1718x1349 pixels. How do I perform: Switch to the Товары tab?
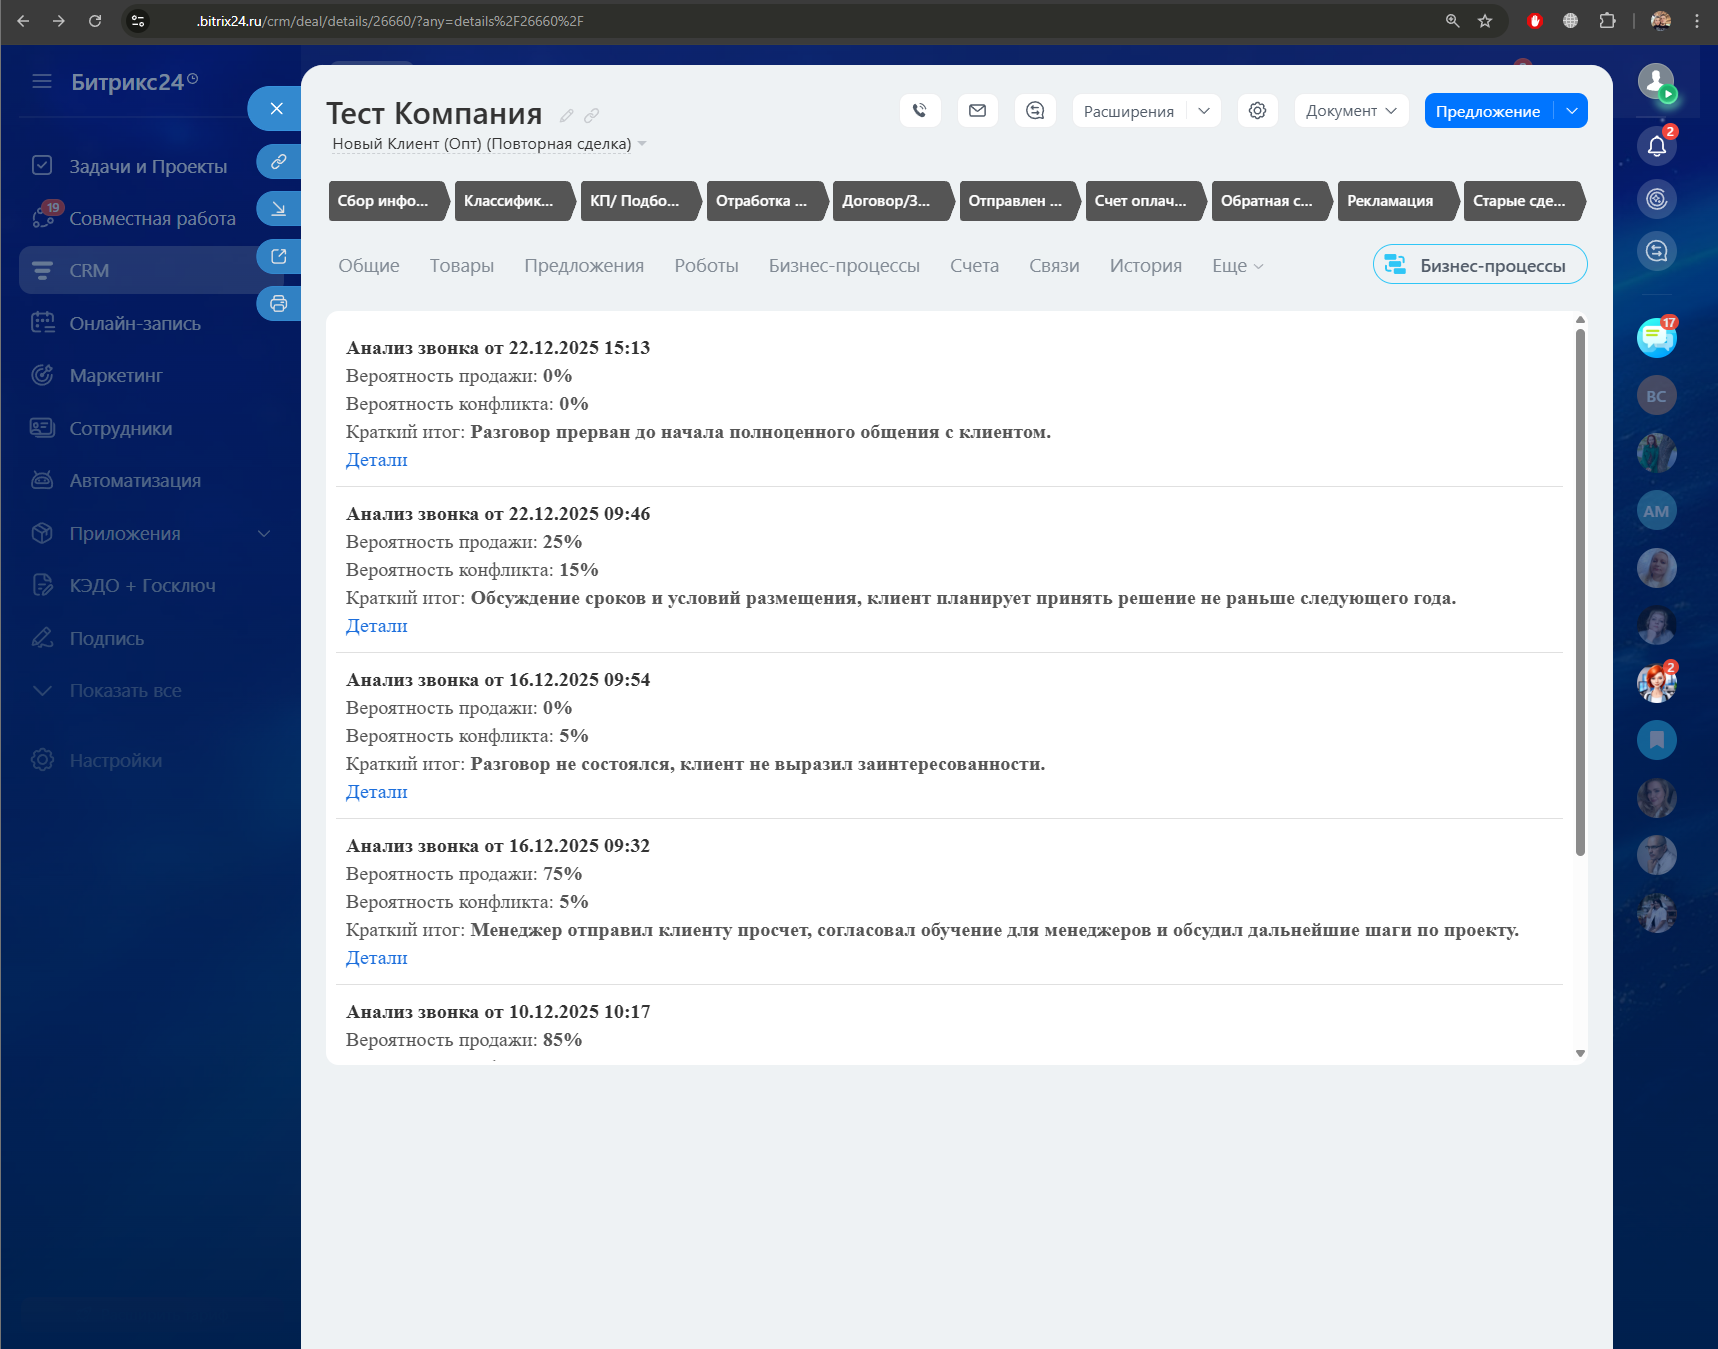[461, 266]
